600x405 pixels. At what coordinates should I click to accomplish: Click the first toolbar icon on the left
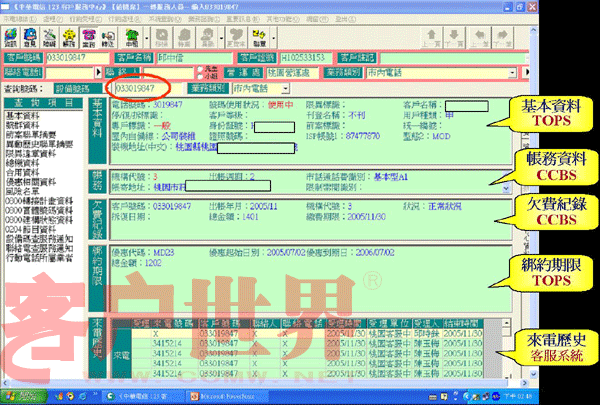coord(11,41)
